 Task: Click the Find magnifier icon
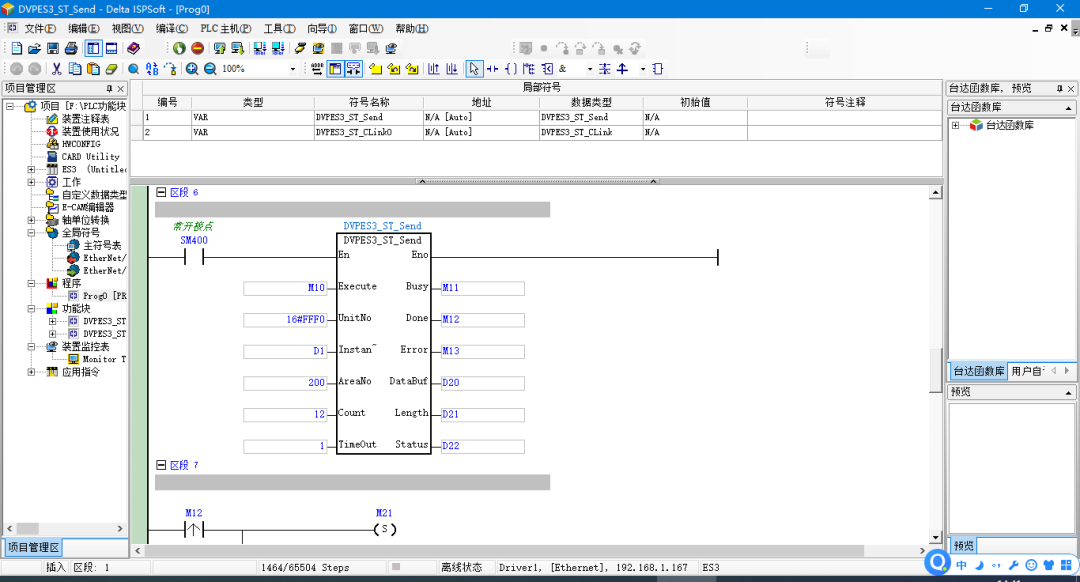pyautogui.click(x=134, y=69)
